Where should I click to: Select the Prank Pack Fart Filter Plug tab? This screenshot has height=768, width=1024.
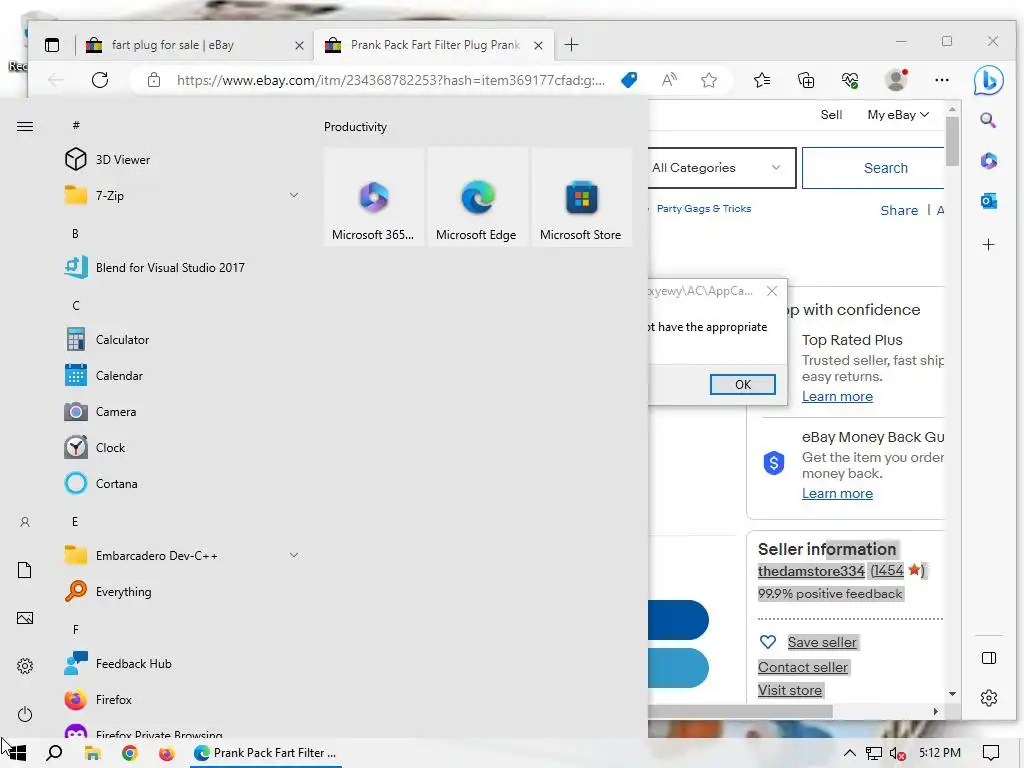click(x=434, y=45)
